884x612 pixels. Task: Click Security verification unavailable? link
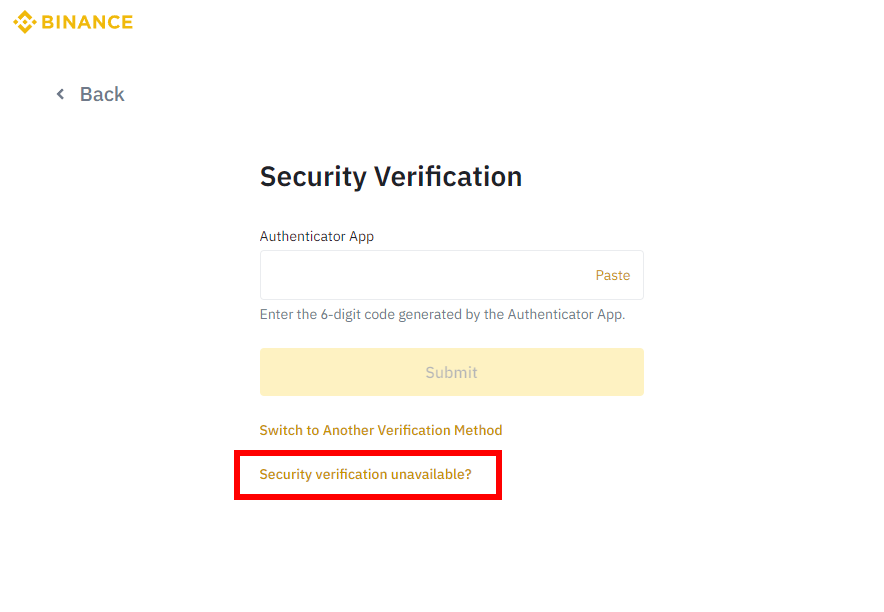click(x=365, y=474)
